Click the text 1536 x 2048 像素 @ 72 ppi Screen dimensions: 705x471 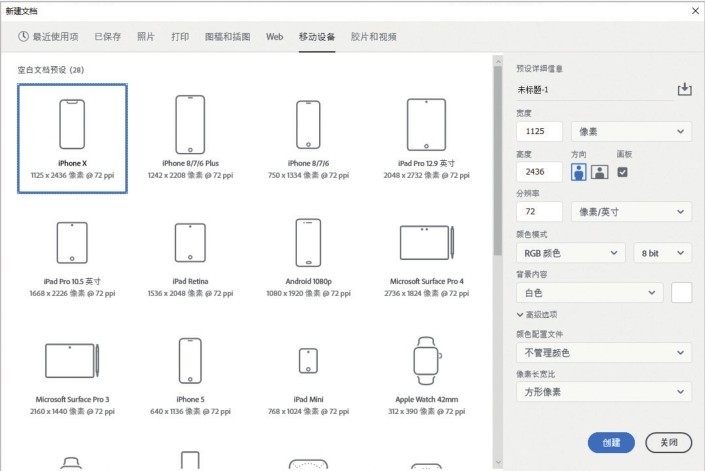(190, 293)
